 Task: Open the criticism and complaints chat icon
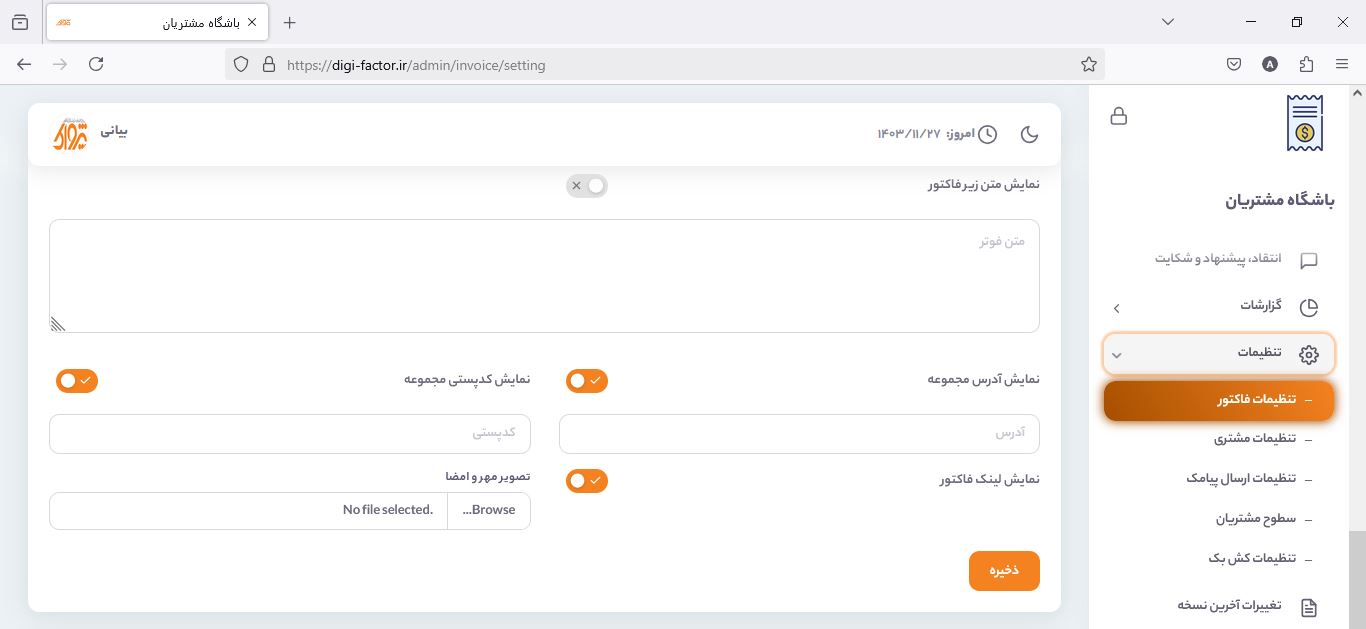(x=1308, y=260)
